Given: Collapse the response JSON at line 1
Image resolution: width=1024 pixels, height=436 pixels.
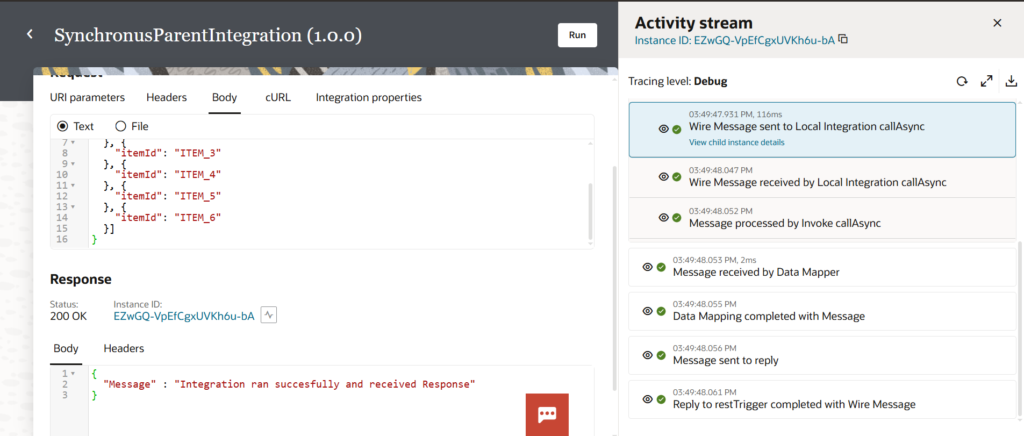Looking at the screenshot, I should (x=74, y=373).
